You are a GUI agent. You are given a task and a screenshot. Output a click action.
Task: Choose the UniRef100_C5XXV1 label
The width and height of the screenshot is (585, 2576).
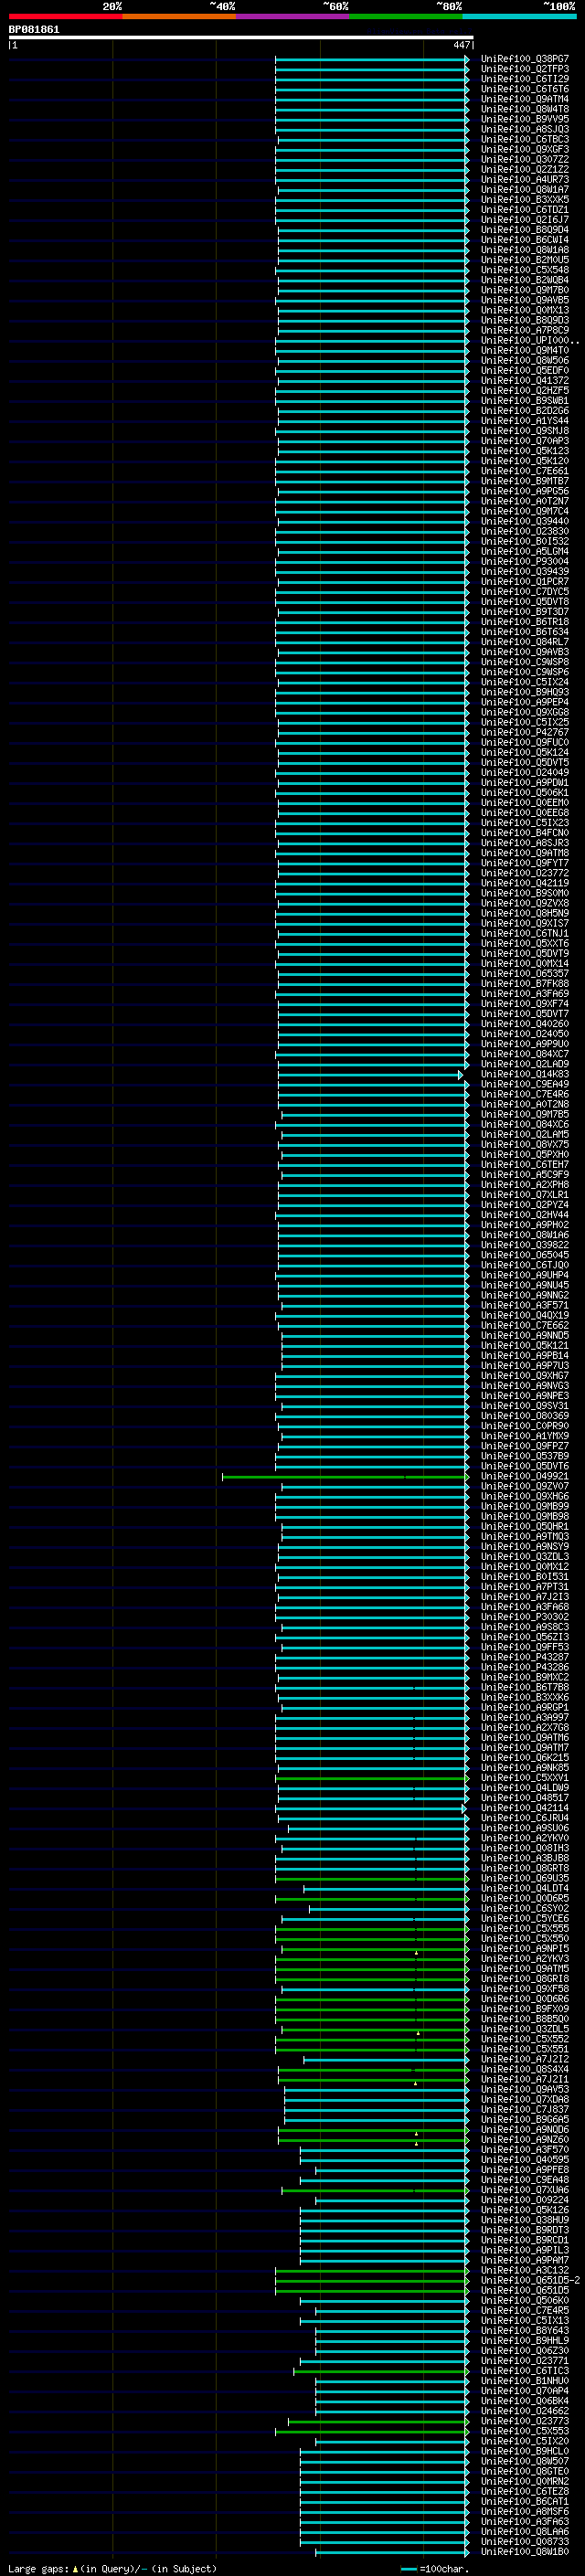pos(525,1778)
